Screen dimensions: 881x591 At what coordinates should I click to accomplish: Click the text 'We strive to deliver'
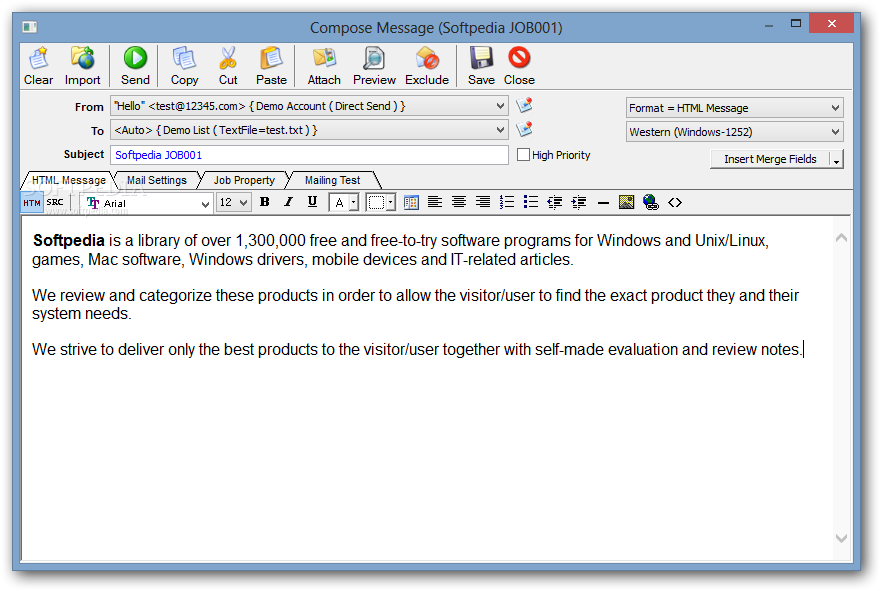(98, 349)
